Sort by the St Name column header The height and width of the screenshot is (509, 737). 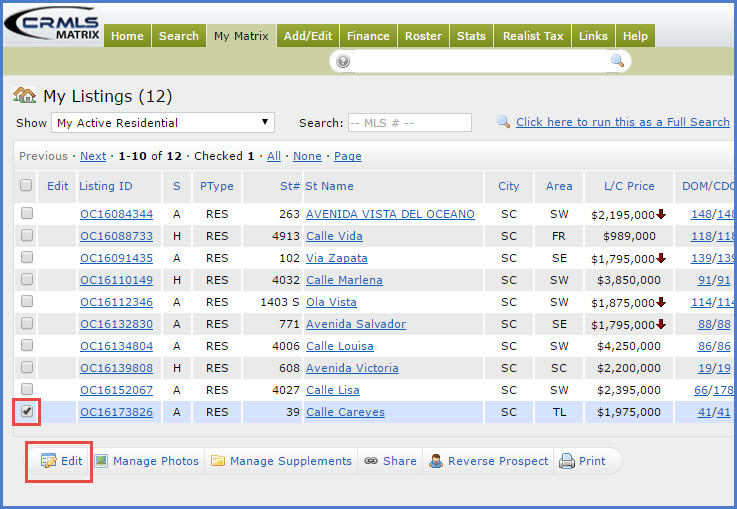(329, 186)
